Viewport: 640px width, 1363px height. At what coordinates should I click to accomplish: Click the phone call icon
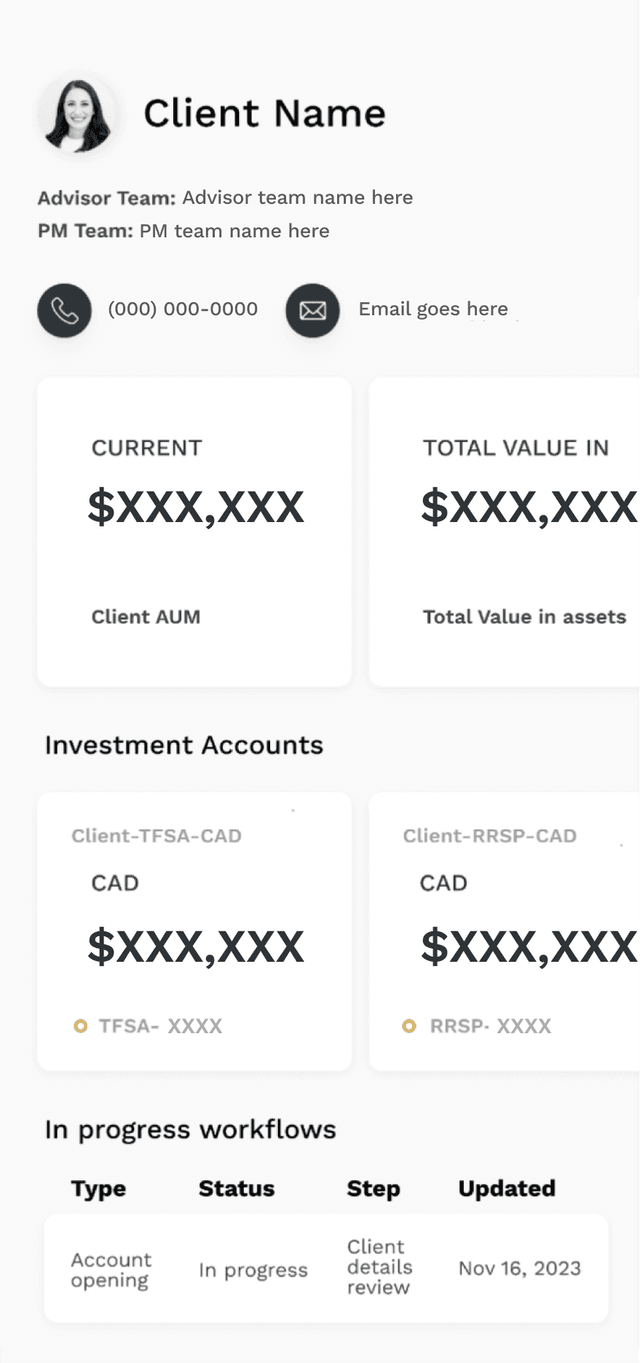point(64,310)
